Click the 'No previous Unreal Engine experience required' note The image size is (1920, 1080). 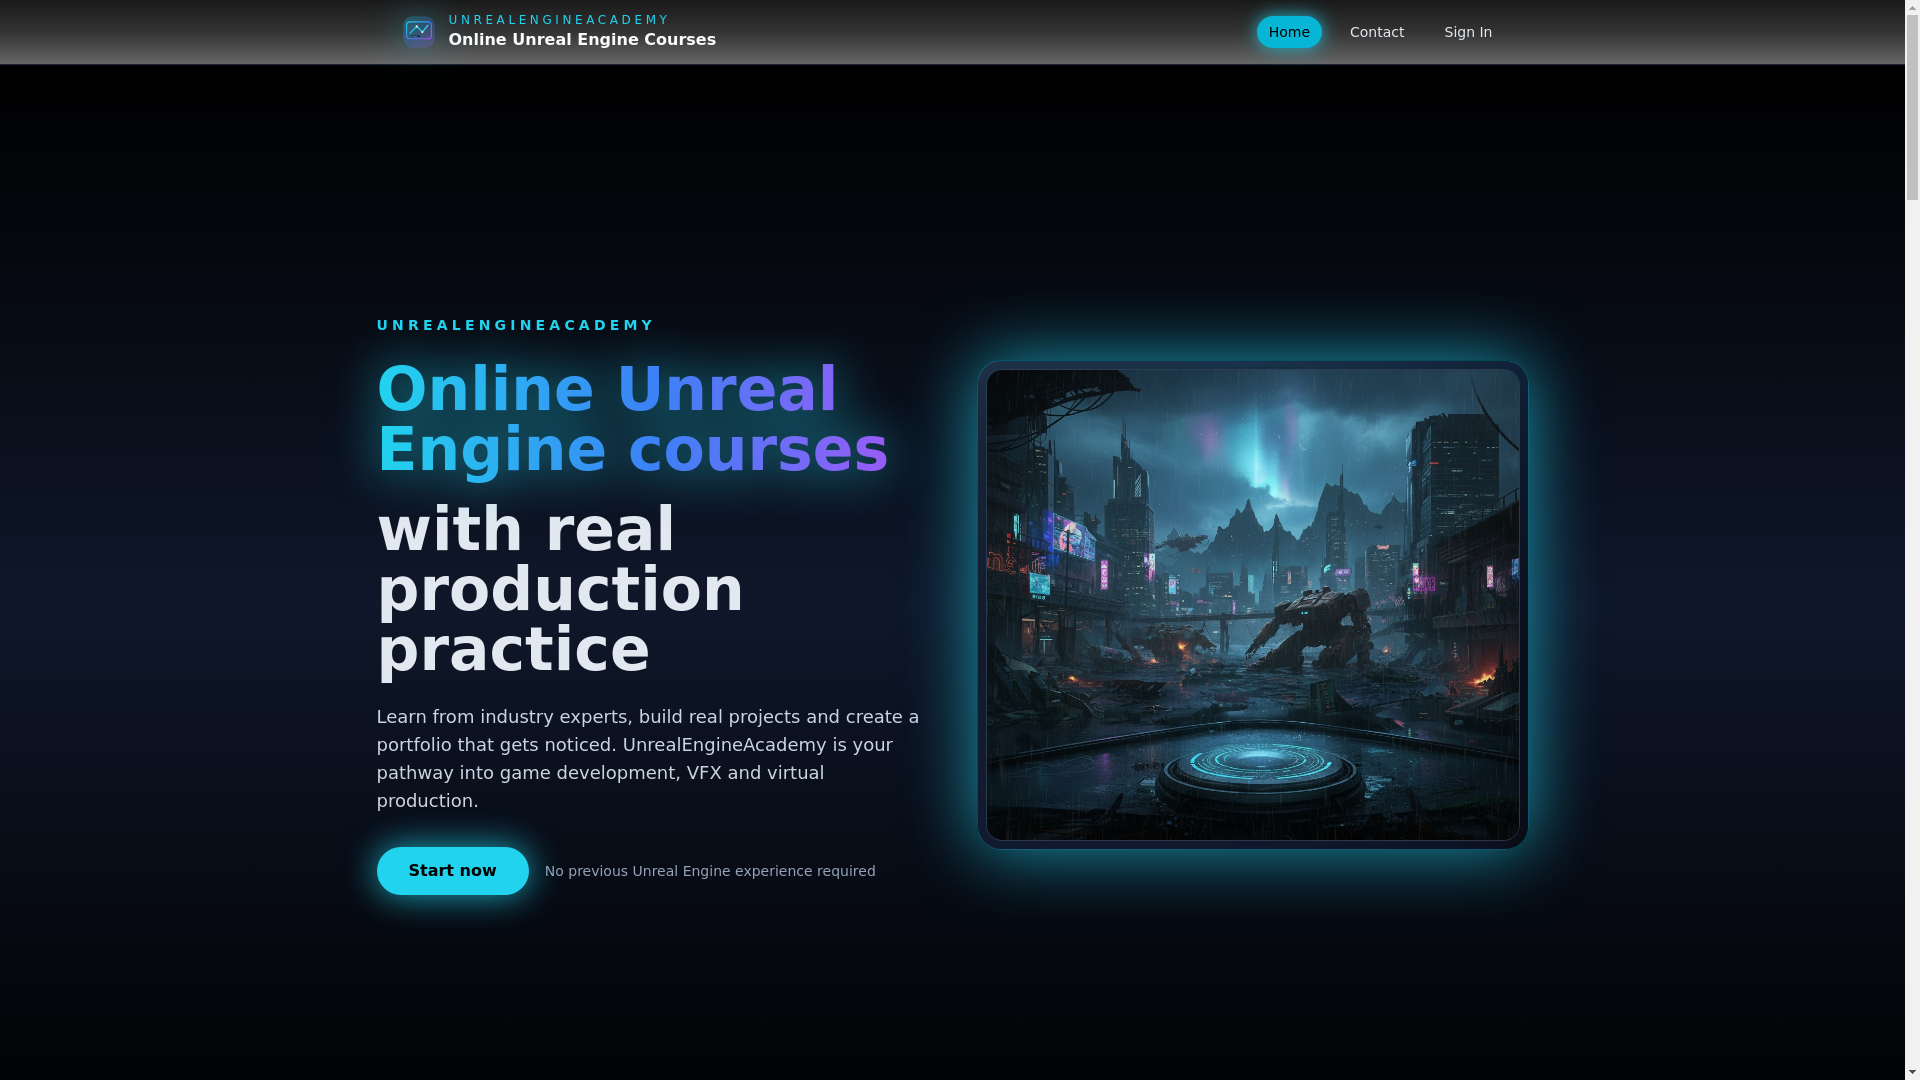710,871
